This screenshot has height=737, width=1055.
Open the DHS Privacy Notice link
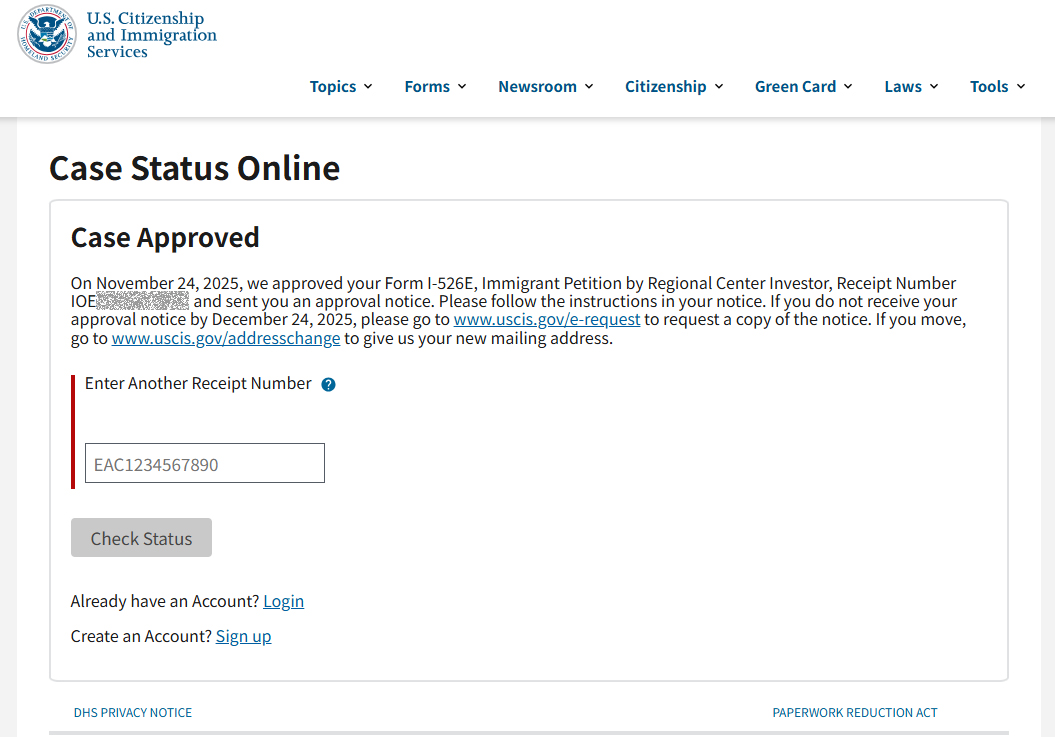point(133,713)
